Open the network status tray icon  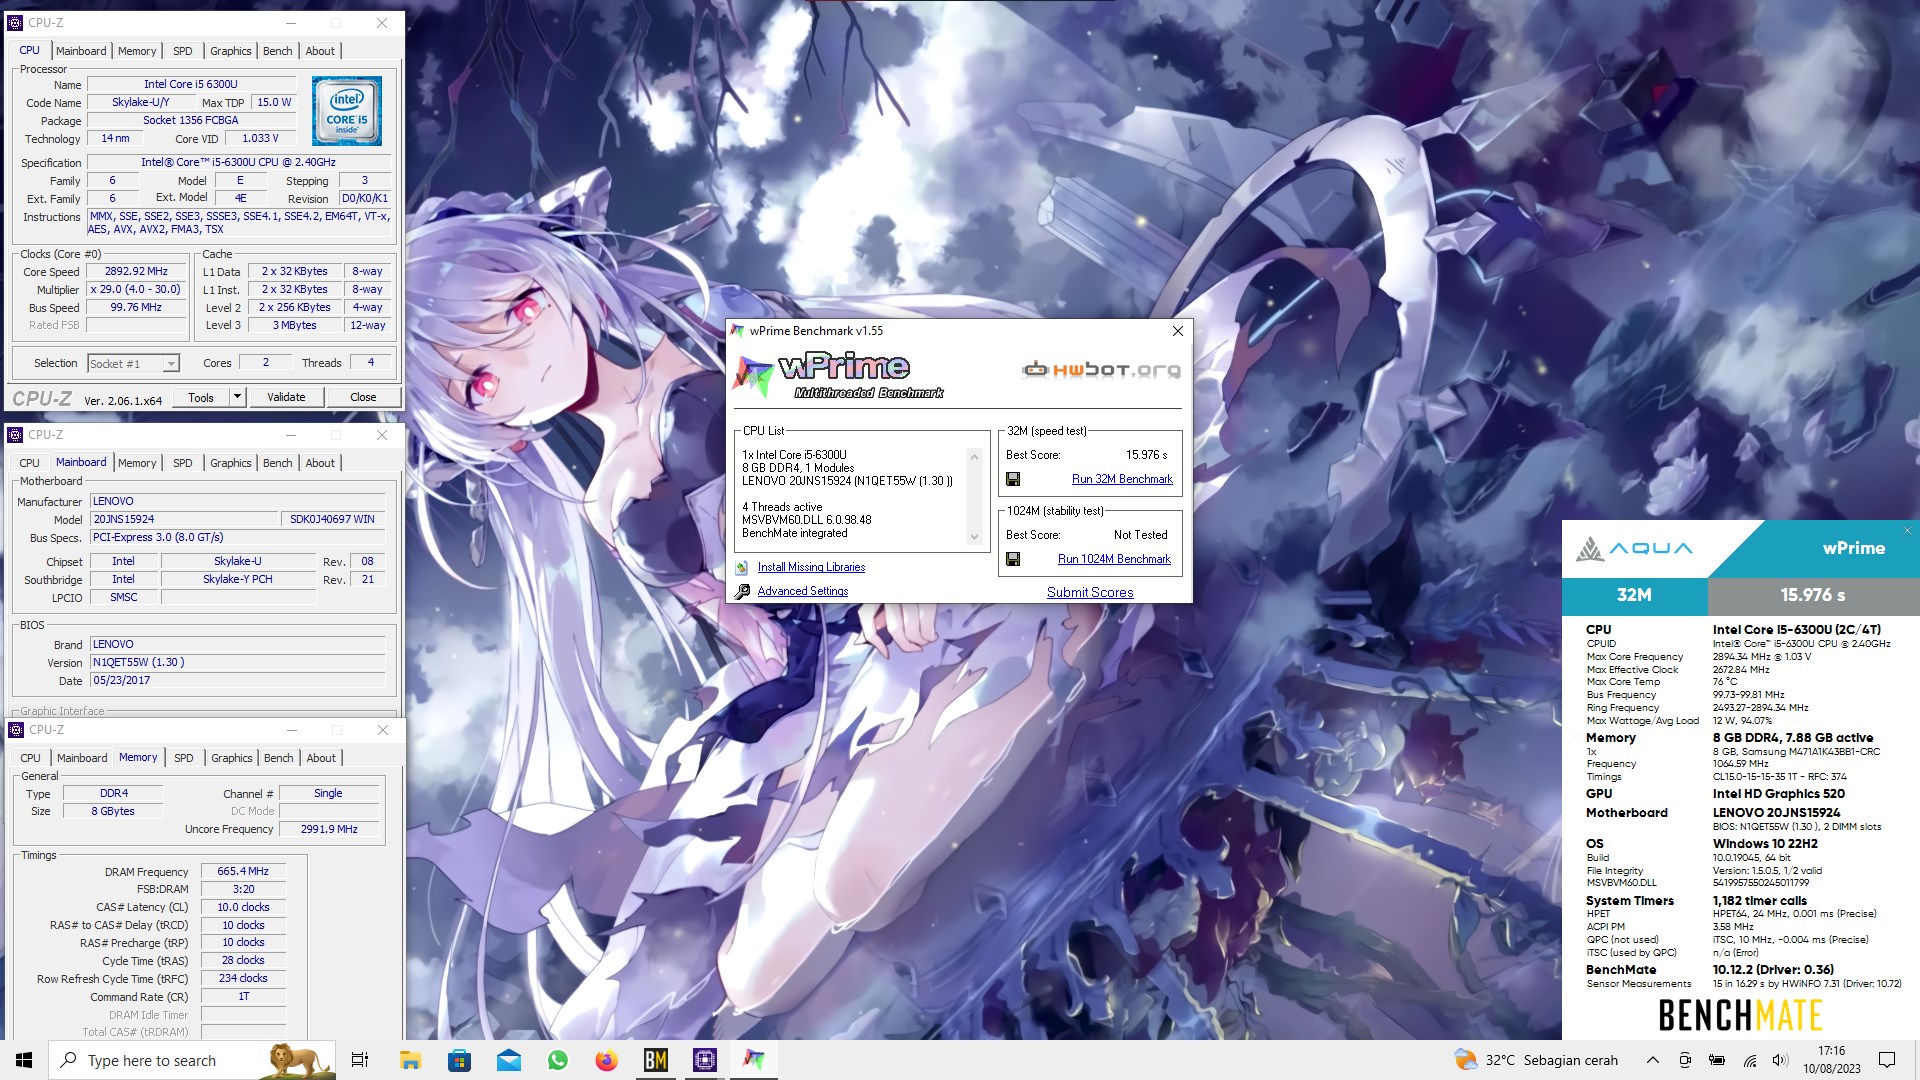(x=1750, y=1060)
